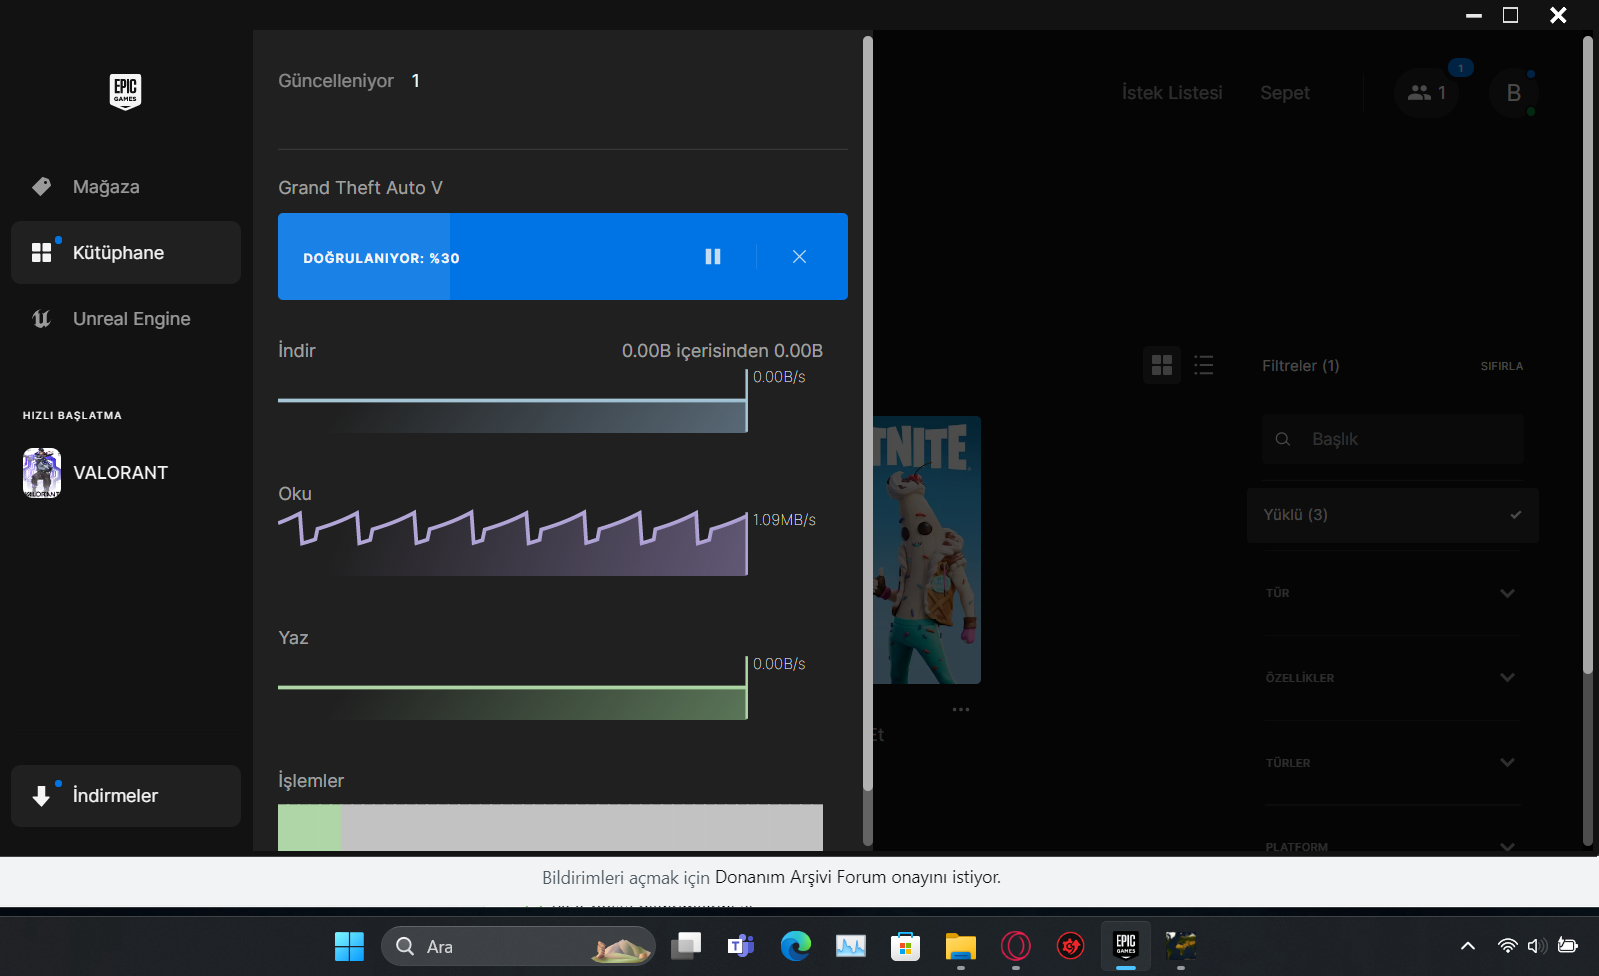Image resolution: width=1599 pixels, height=976 pixels.
Task: Open Microsoft Teams from taskbar
Action: [x=741, y=946]
